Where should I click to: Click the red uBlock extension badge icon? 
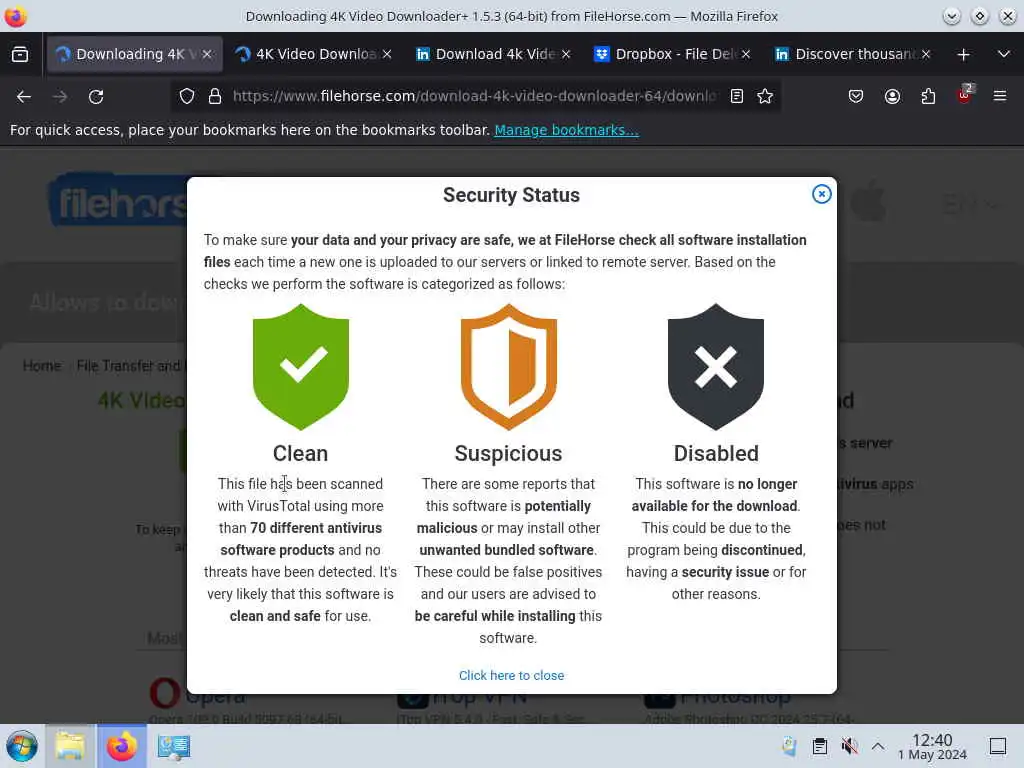click(964, 95)
